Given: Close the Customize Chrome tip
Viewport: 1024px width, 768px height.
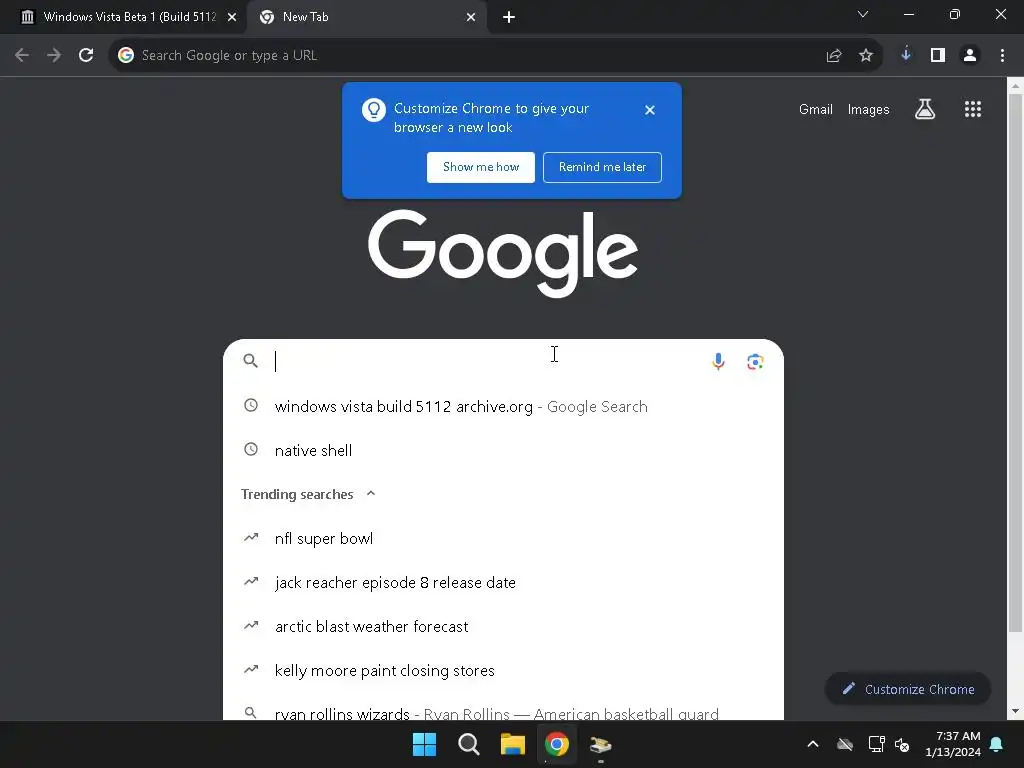Looking at the screenshot, I should click(x=649, y=110).
